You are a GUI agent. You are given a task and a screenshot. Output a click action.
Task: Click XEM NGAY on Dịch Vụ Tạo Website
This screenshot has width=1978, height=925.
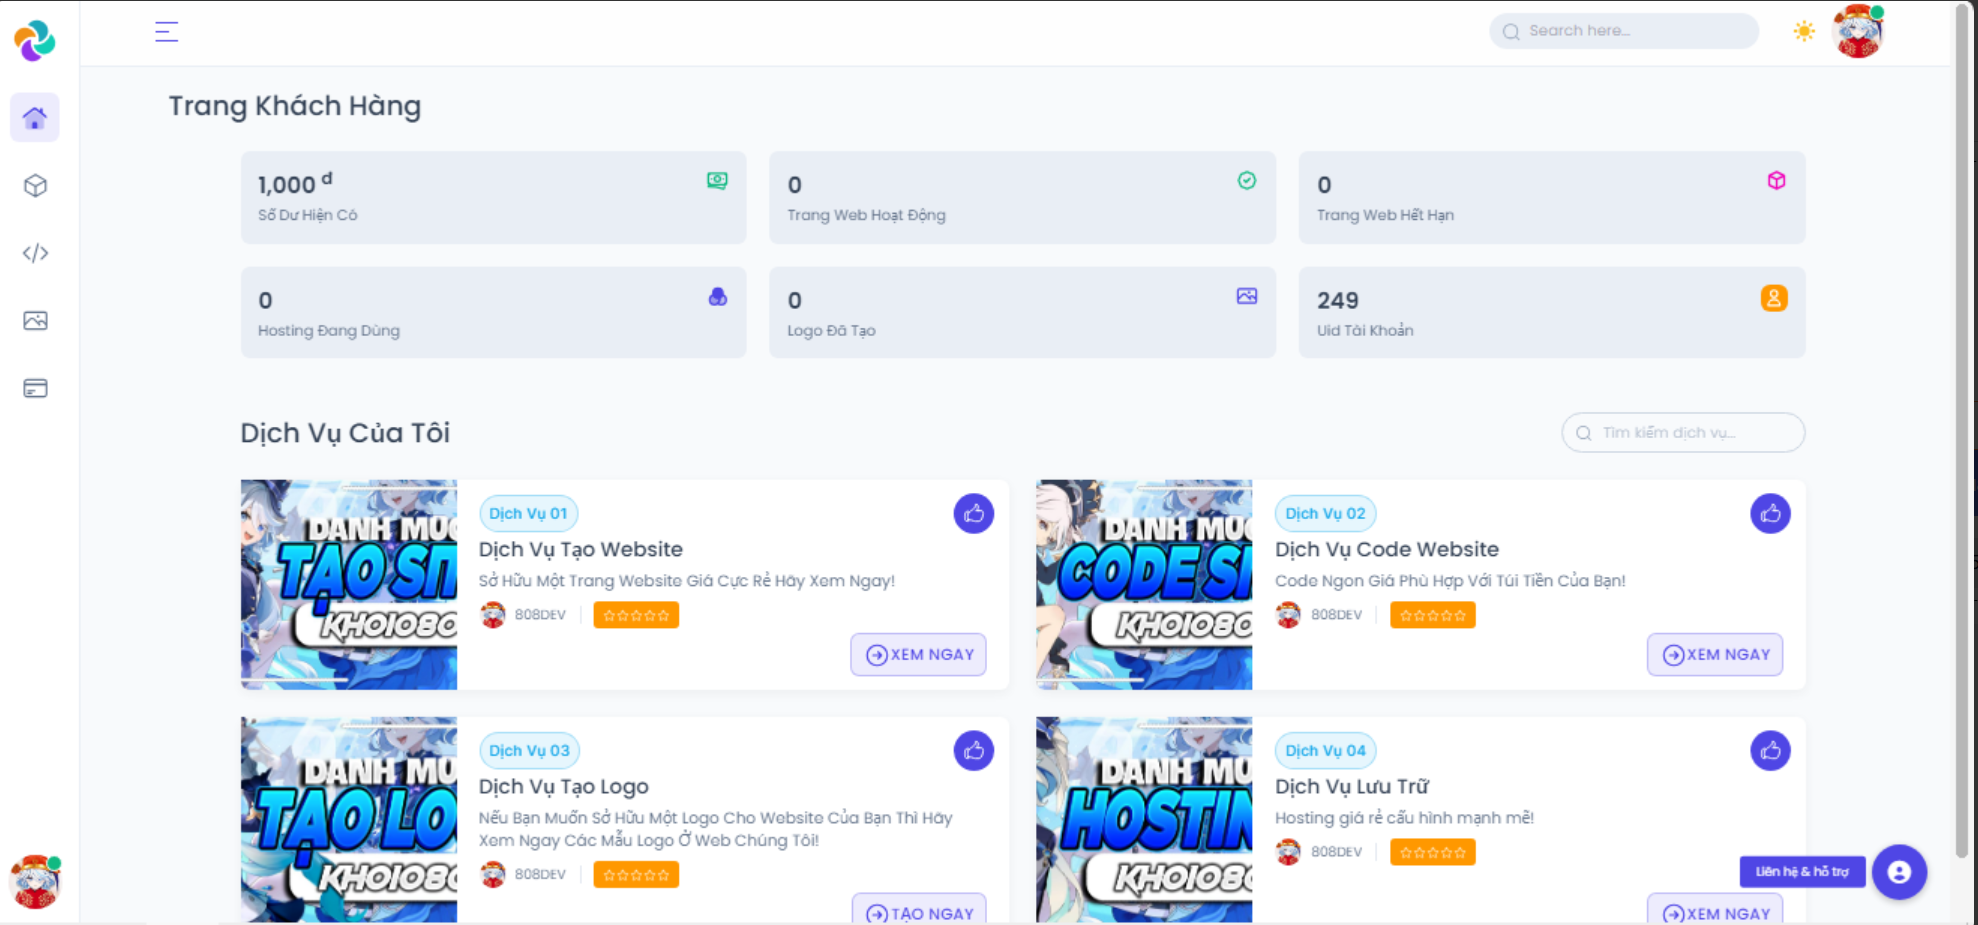click(x=917, y=654)
